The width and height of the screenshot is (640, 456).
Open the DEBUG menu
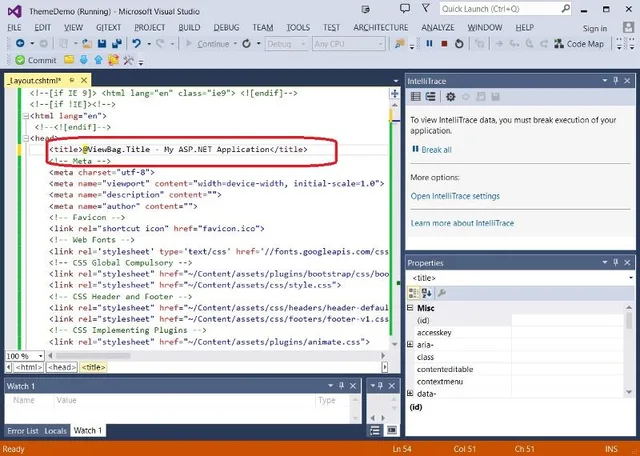click(226, 27)
